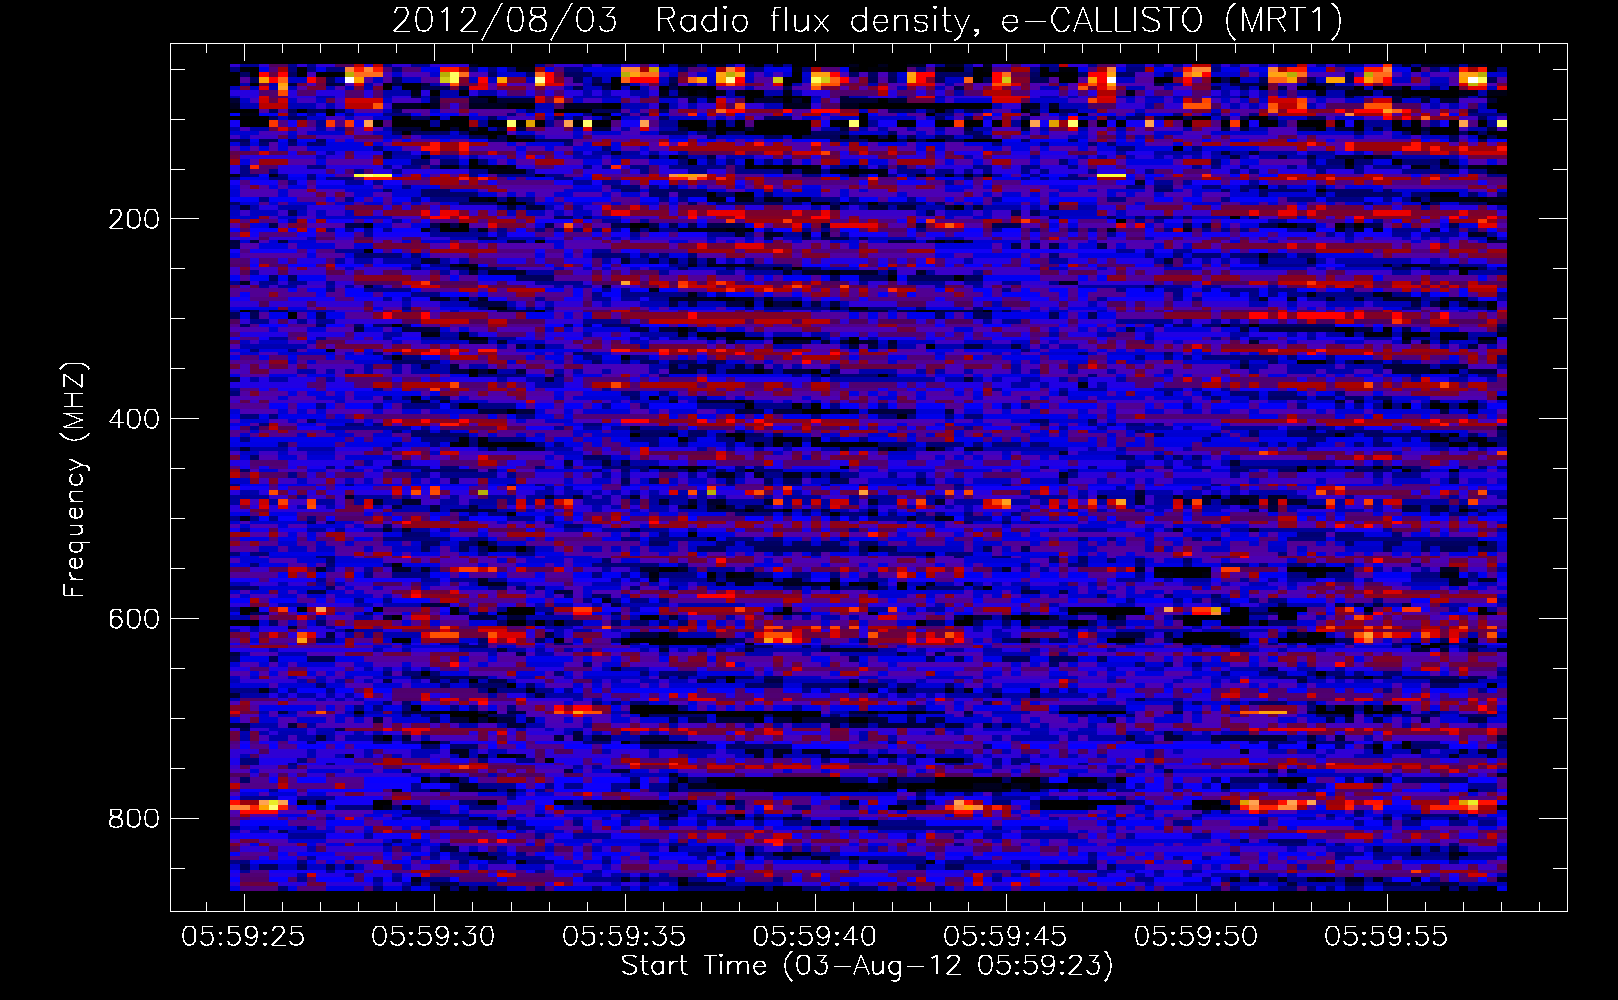Click the plot title '2012/08/03 Radio flux density, e-CALLISTO (MRT1)'
The width and height of the screenshot is (1618, 1000).
click(867, 20)
